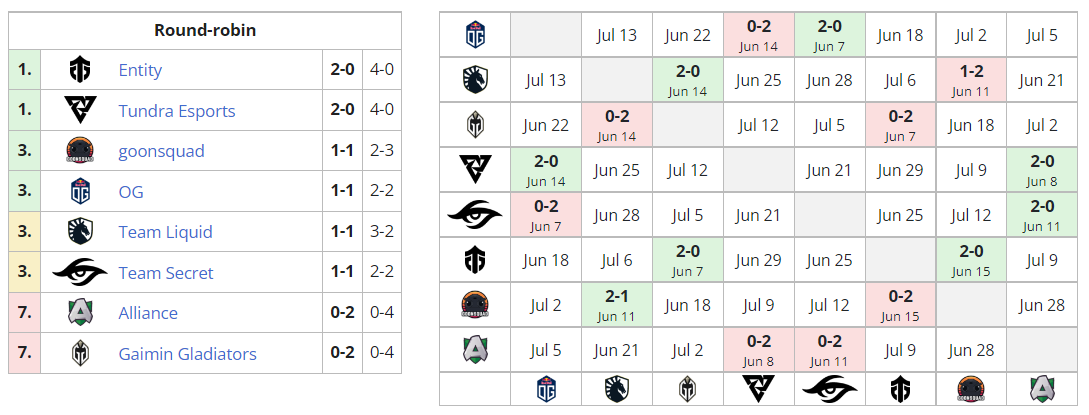Click the Team Liquid logo in the crosstable's left column
The height and width of the screenshot is (415, 1089).
475,80
